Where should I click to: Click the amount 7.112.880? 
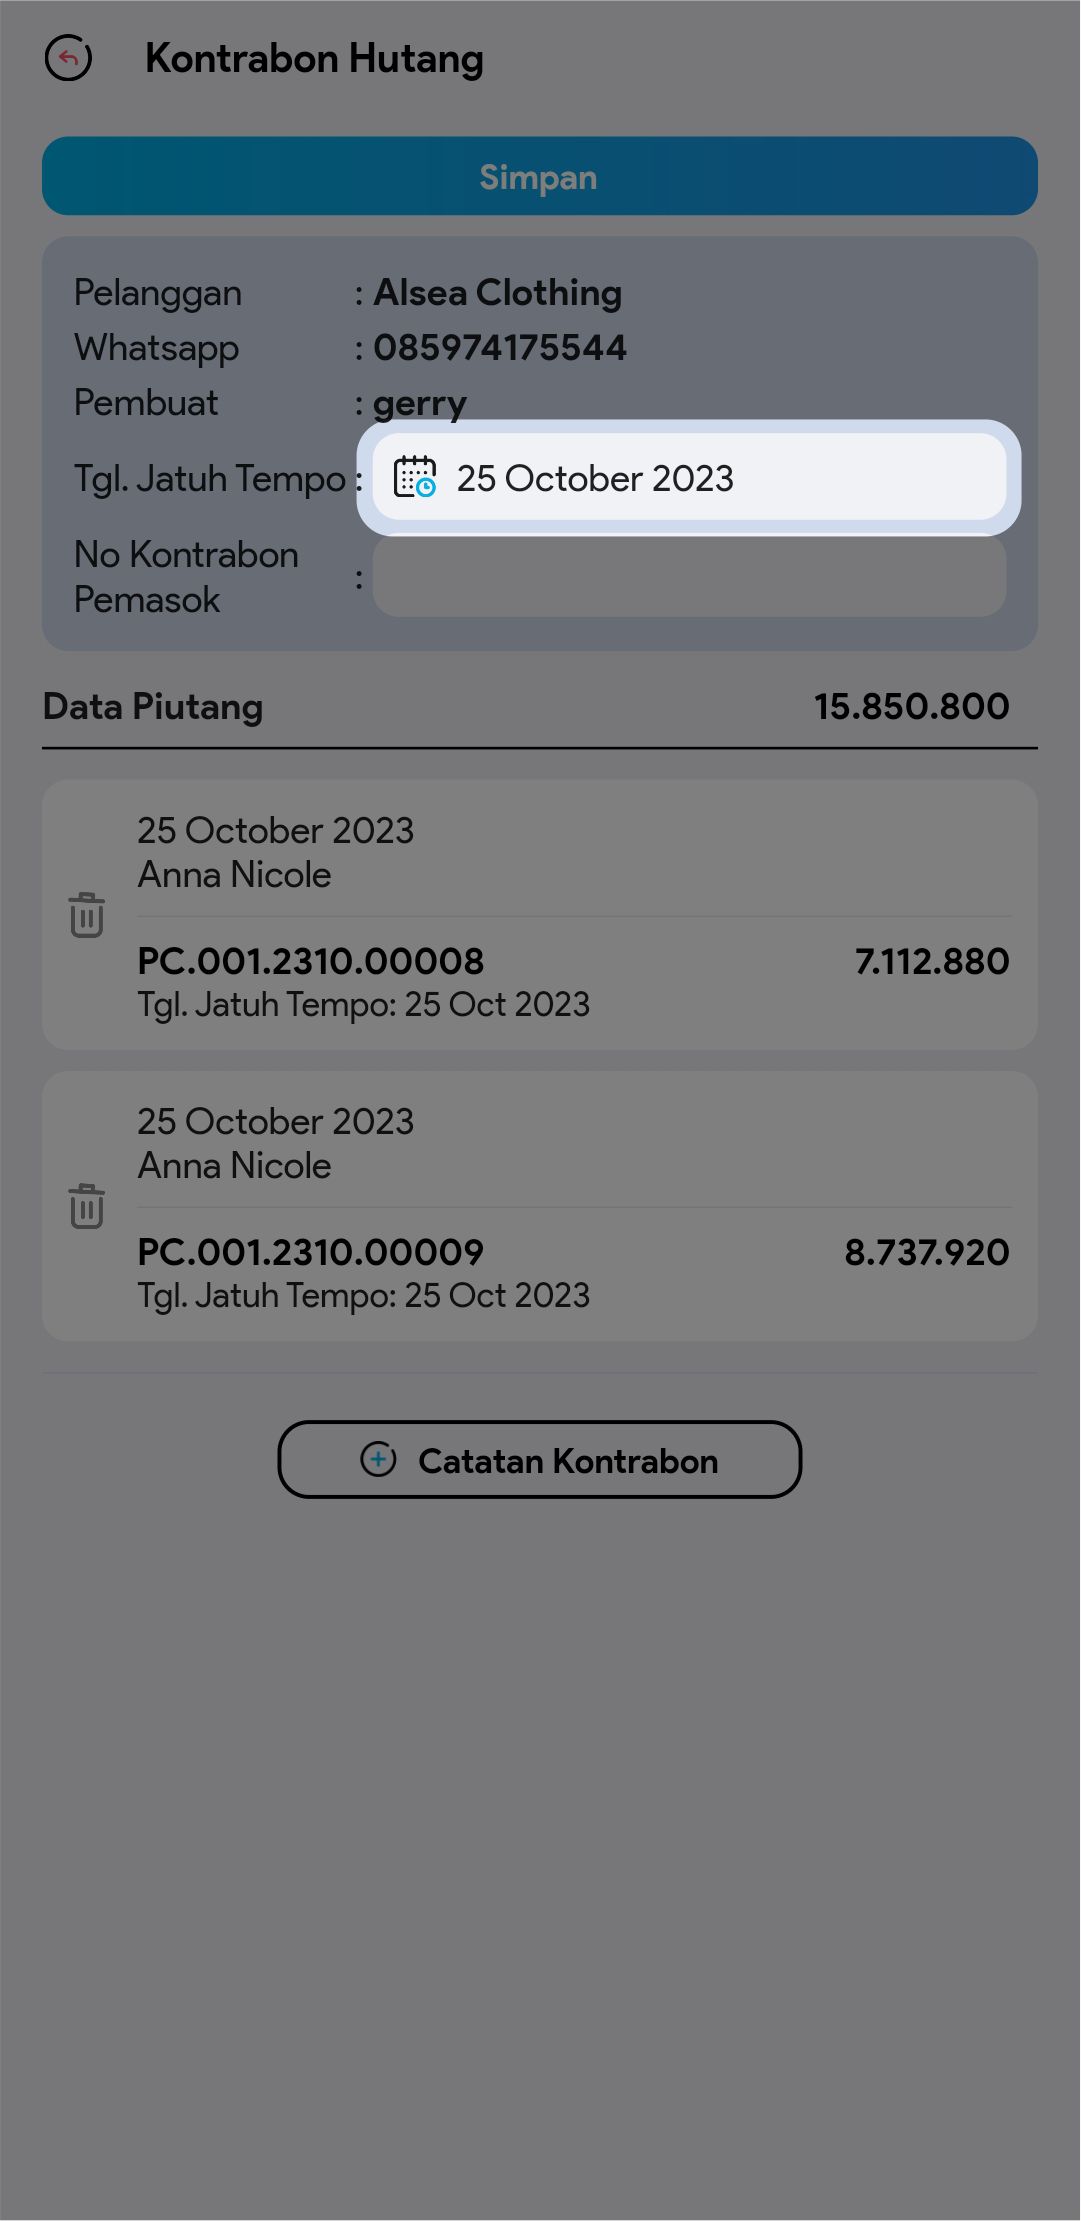931,961
